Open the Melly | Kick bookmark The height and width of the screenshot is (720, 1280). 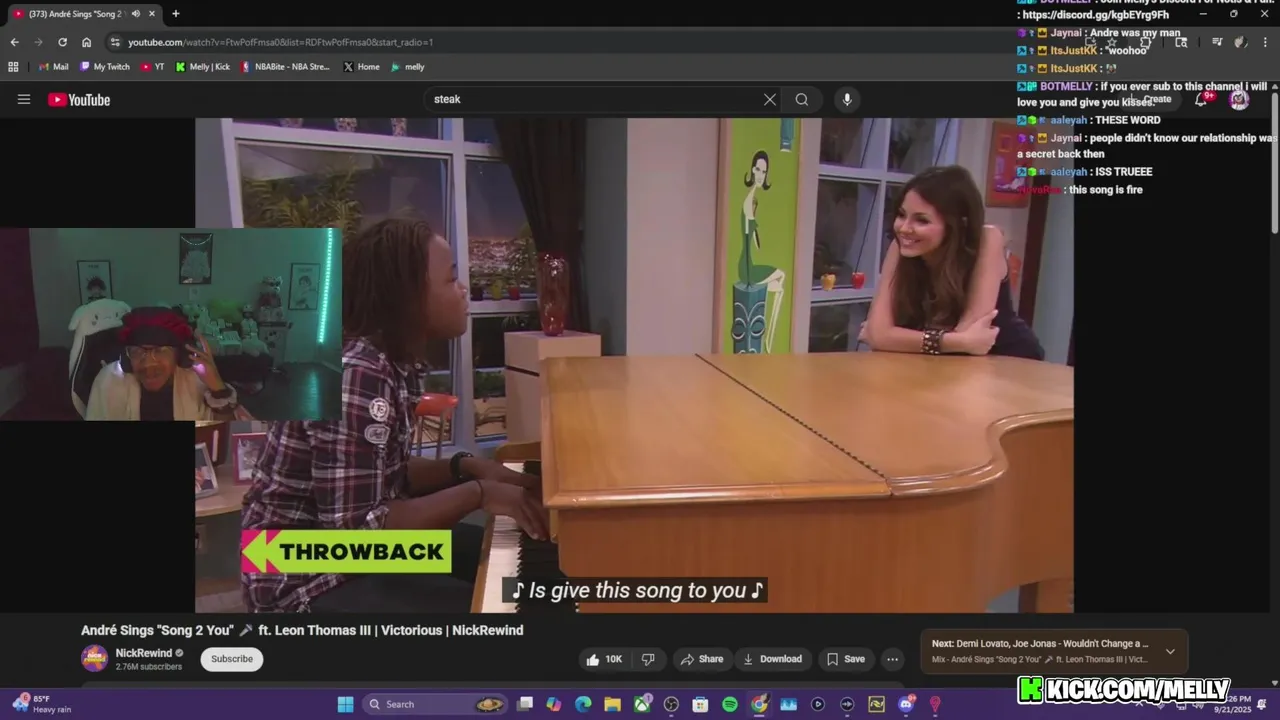pos(203,67)
